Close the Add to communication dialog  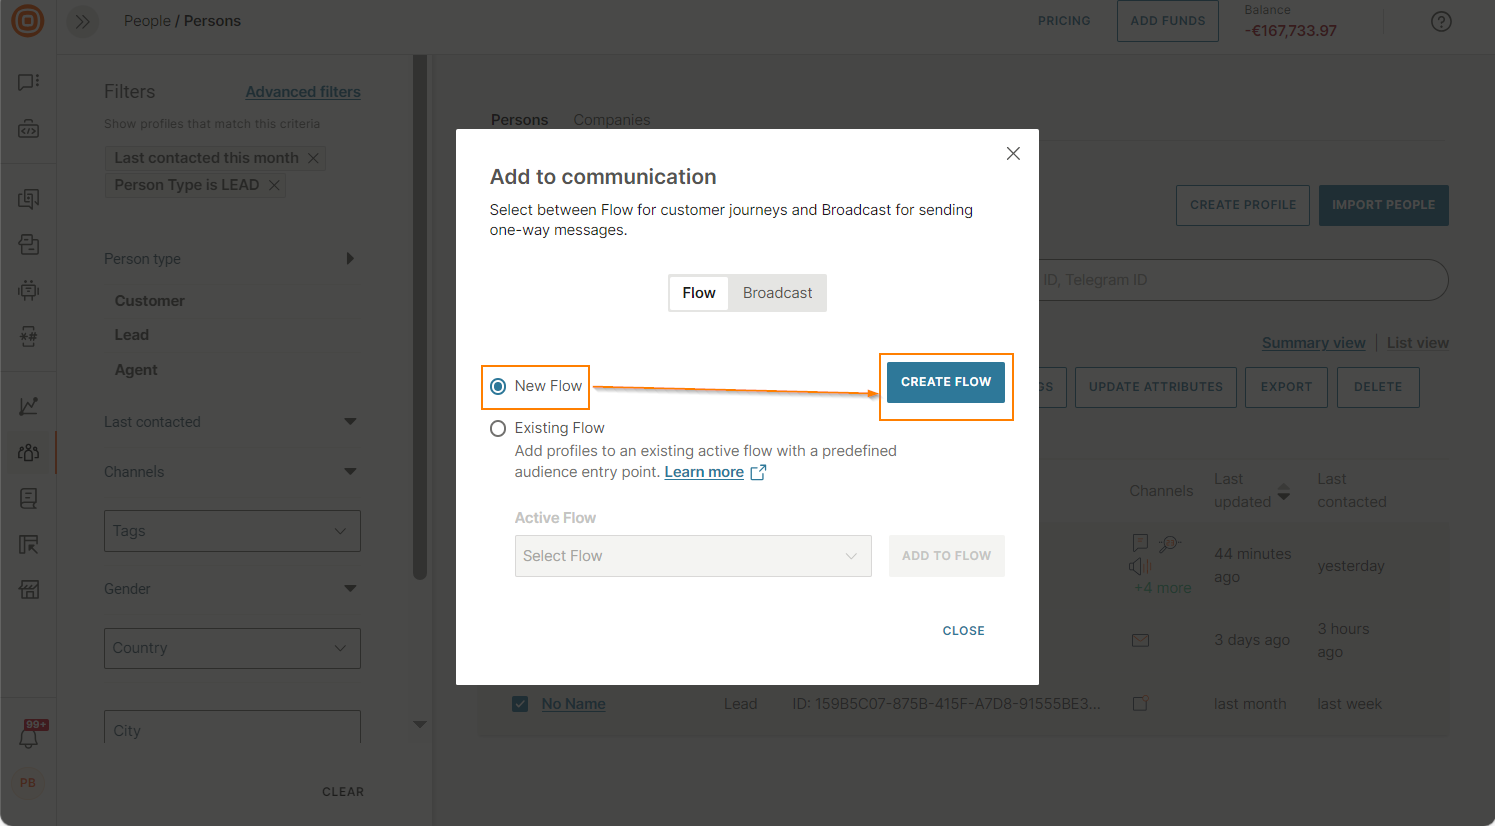point(1013,154)
